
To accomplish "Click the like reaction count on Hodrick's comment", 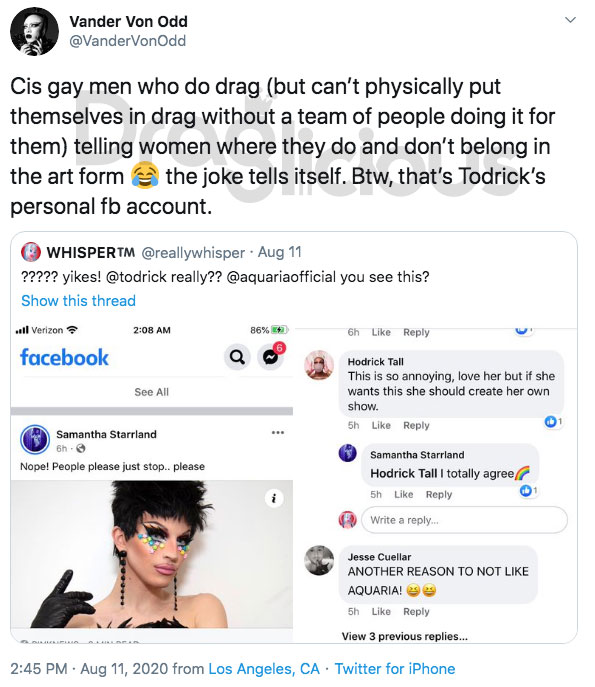I will [552, 421].
